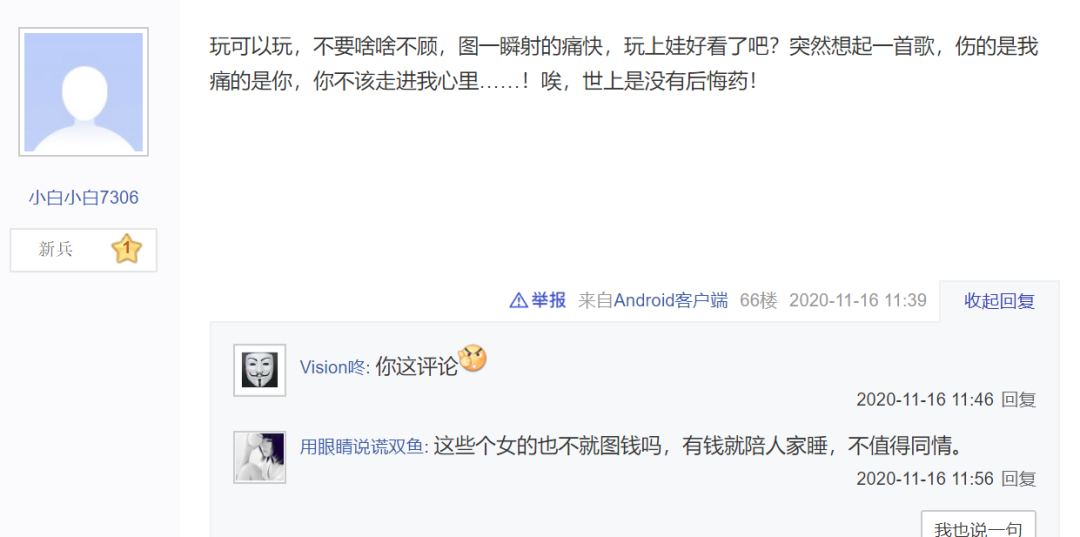Collapse replies with 收起回复
This screenshot has height=537, width=1080.
point(999,301)
